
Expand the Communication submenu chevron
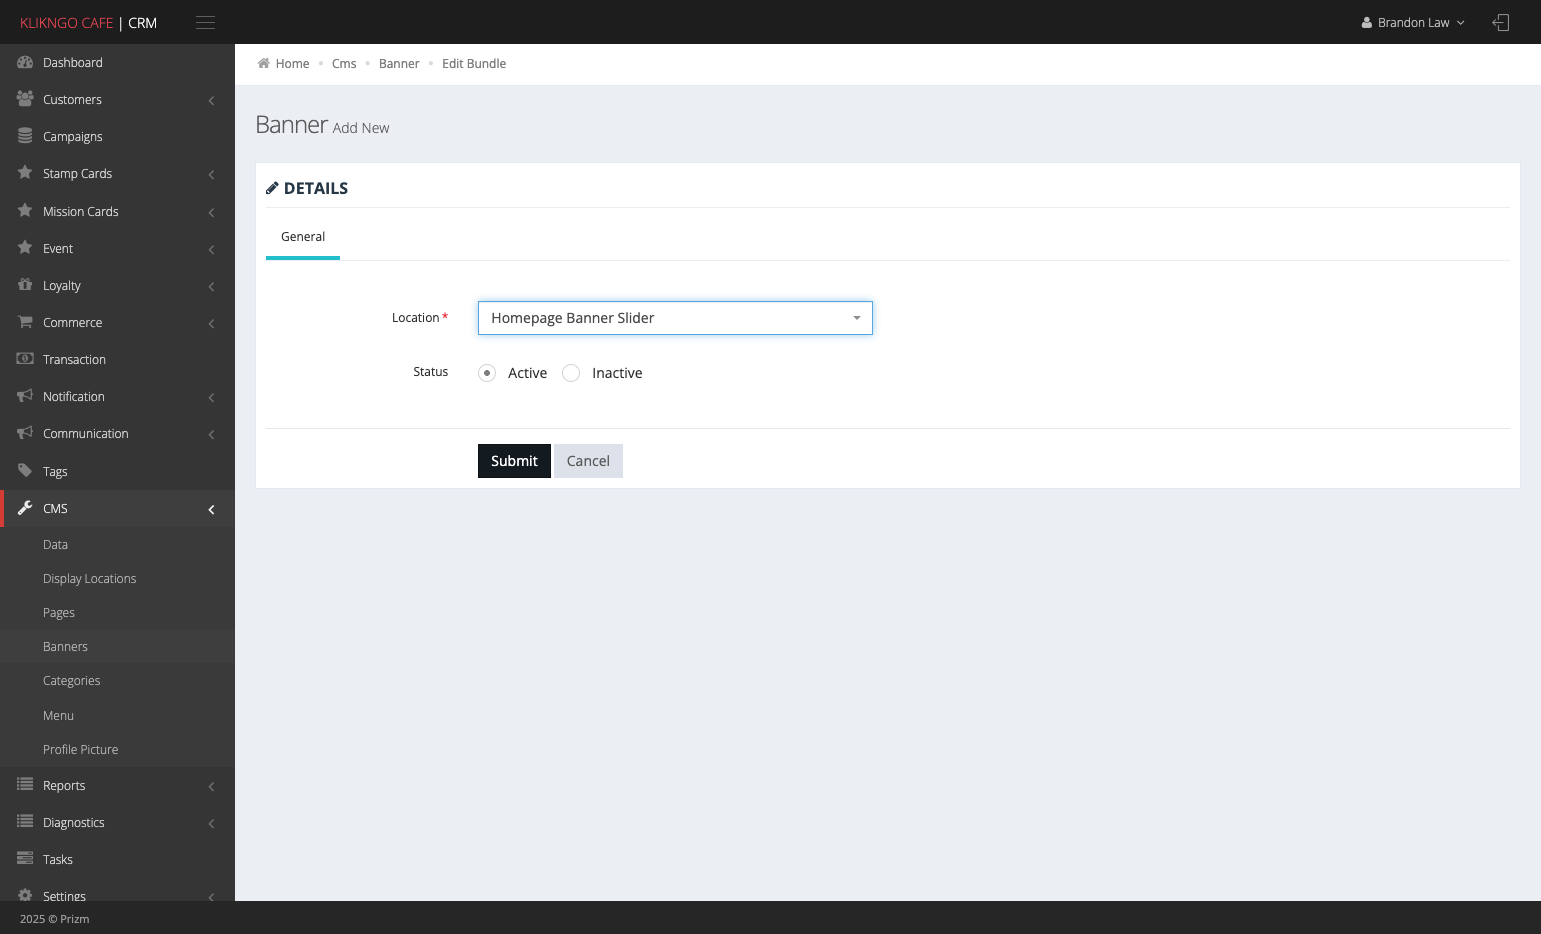click(x=211, y=434)
